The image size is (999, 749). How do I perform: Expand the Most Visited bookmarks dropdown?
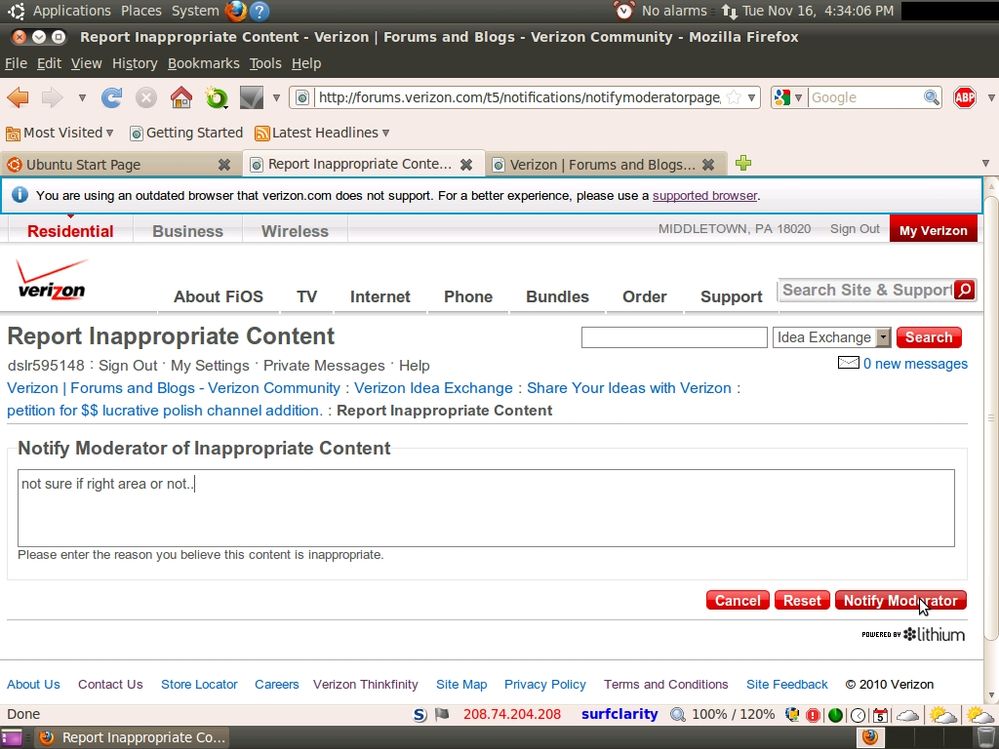(110, 132)
